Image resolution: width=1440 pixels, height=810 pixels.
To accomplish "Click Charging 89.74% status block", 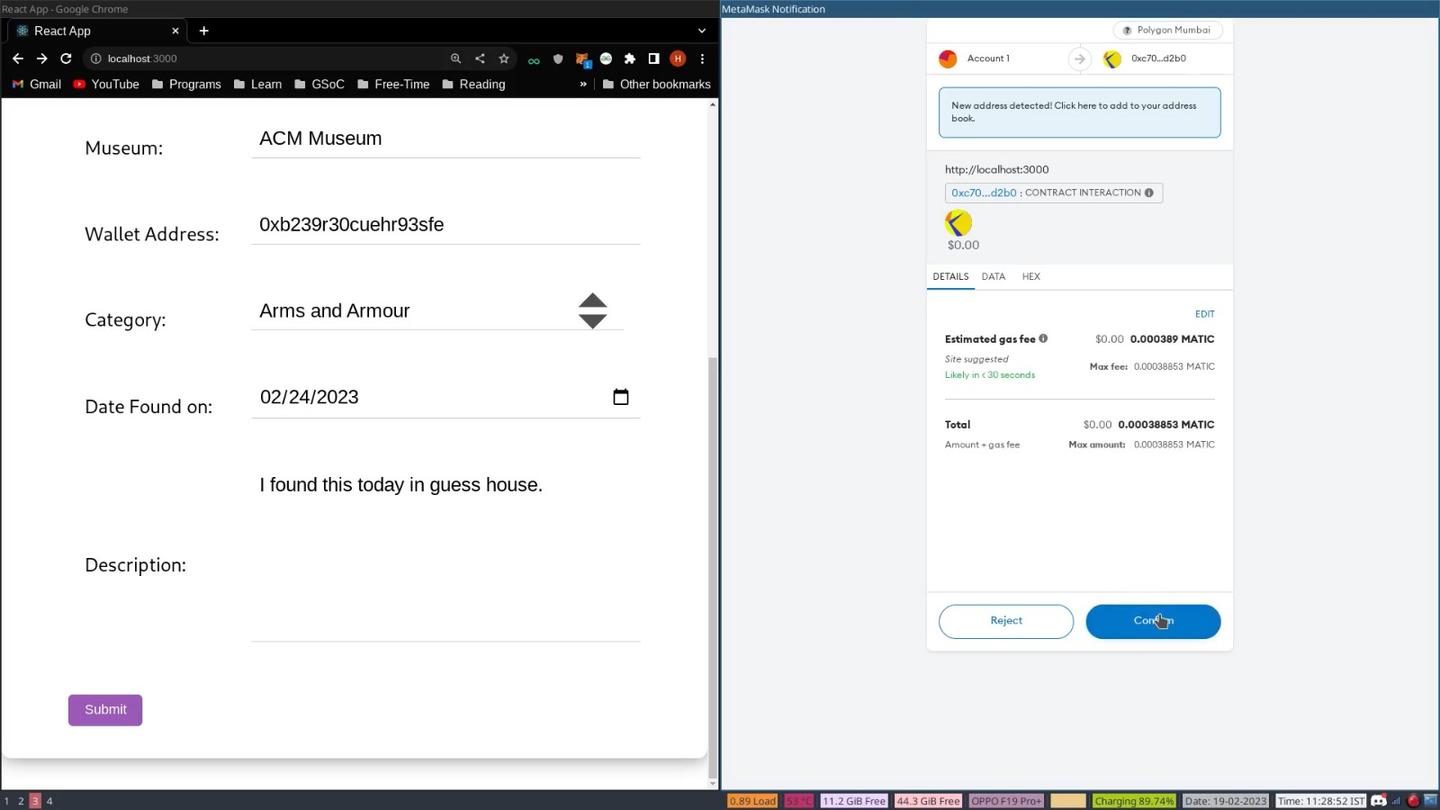I will click(1134, 801).
